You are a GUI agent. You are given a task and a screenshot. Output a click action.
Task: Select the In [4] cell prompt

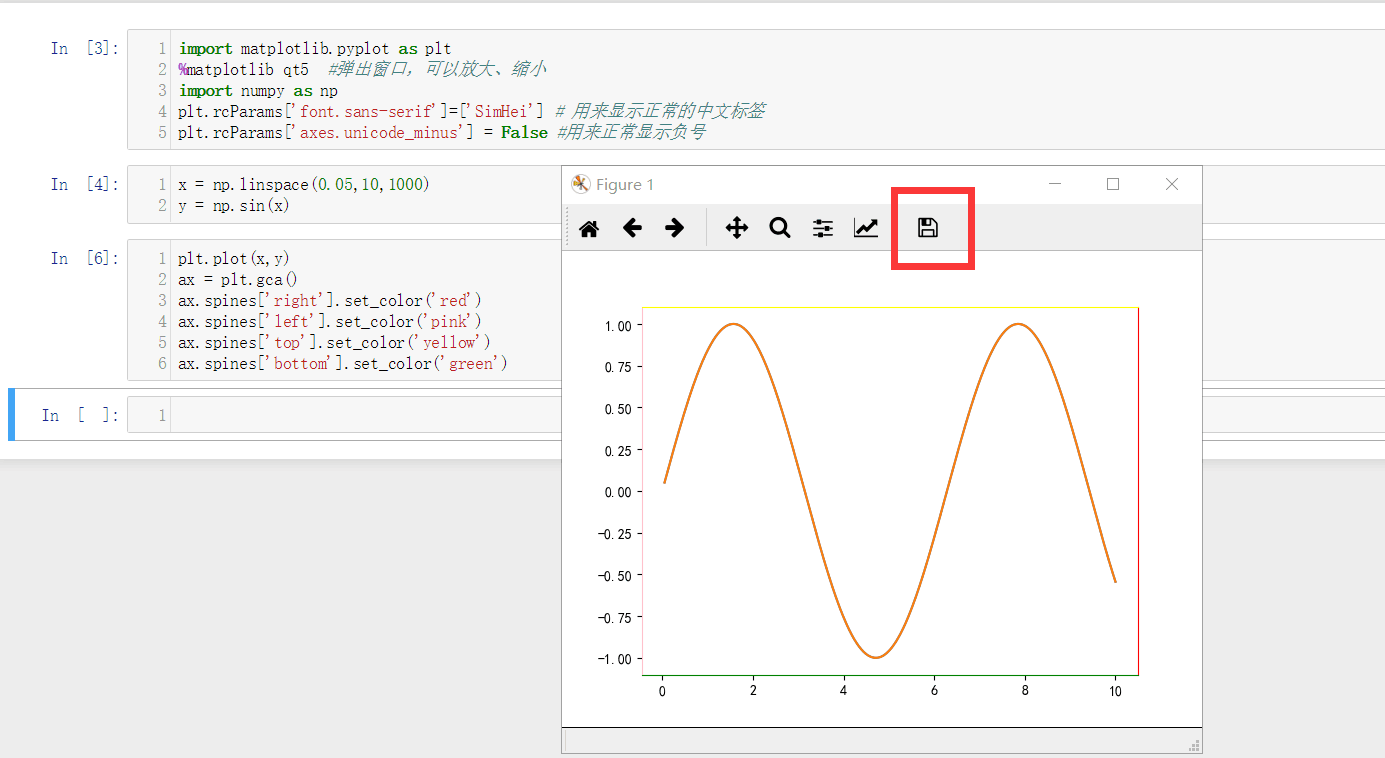click(85, 184)
